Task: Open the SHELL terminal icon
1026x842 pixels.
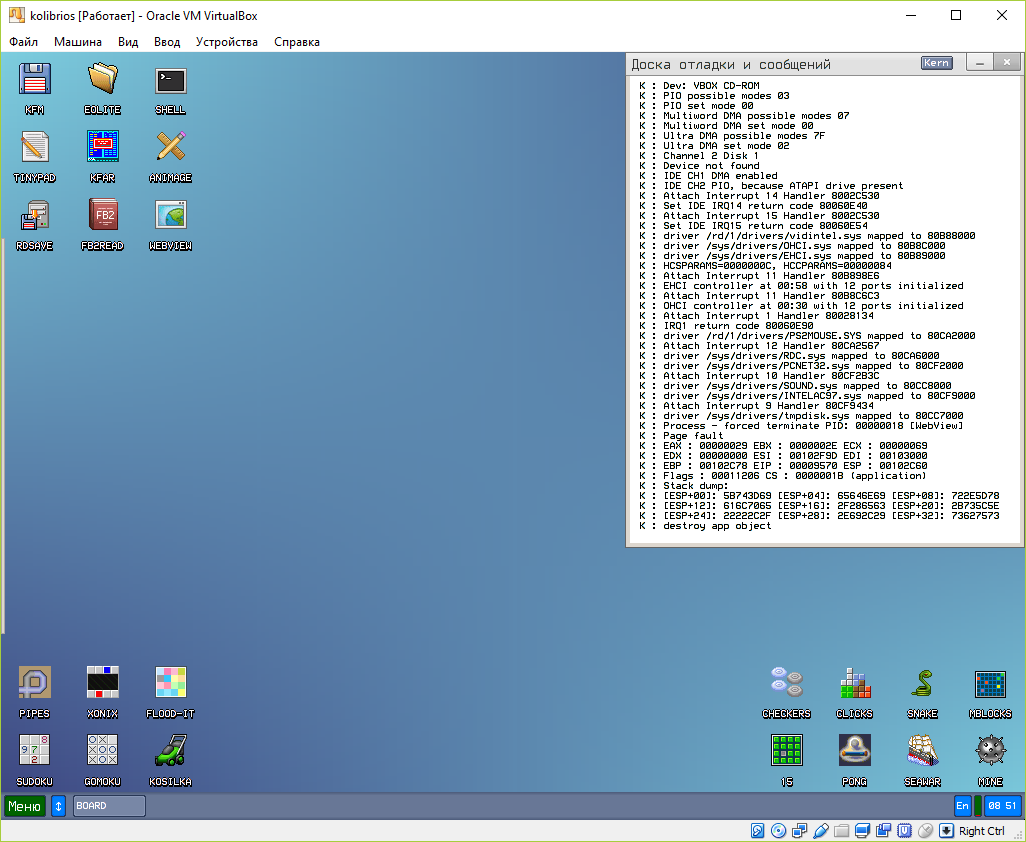Action: point(170,80)
